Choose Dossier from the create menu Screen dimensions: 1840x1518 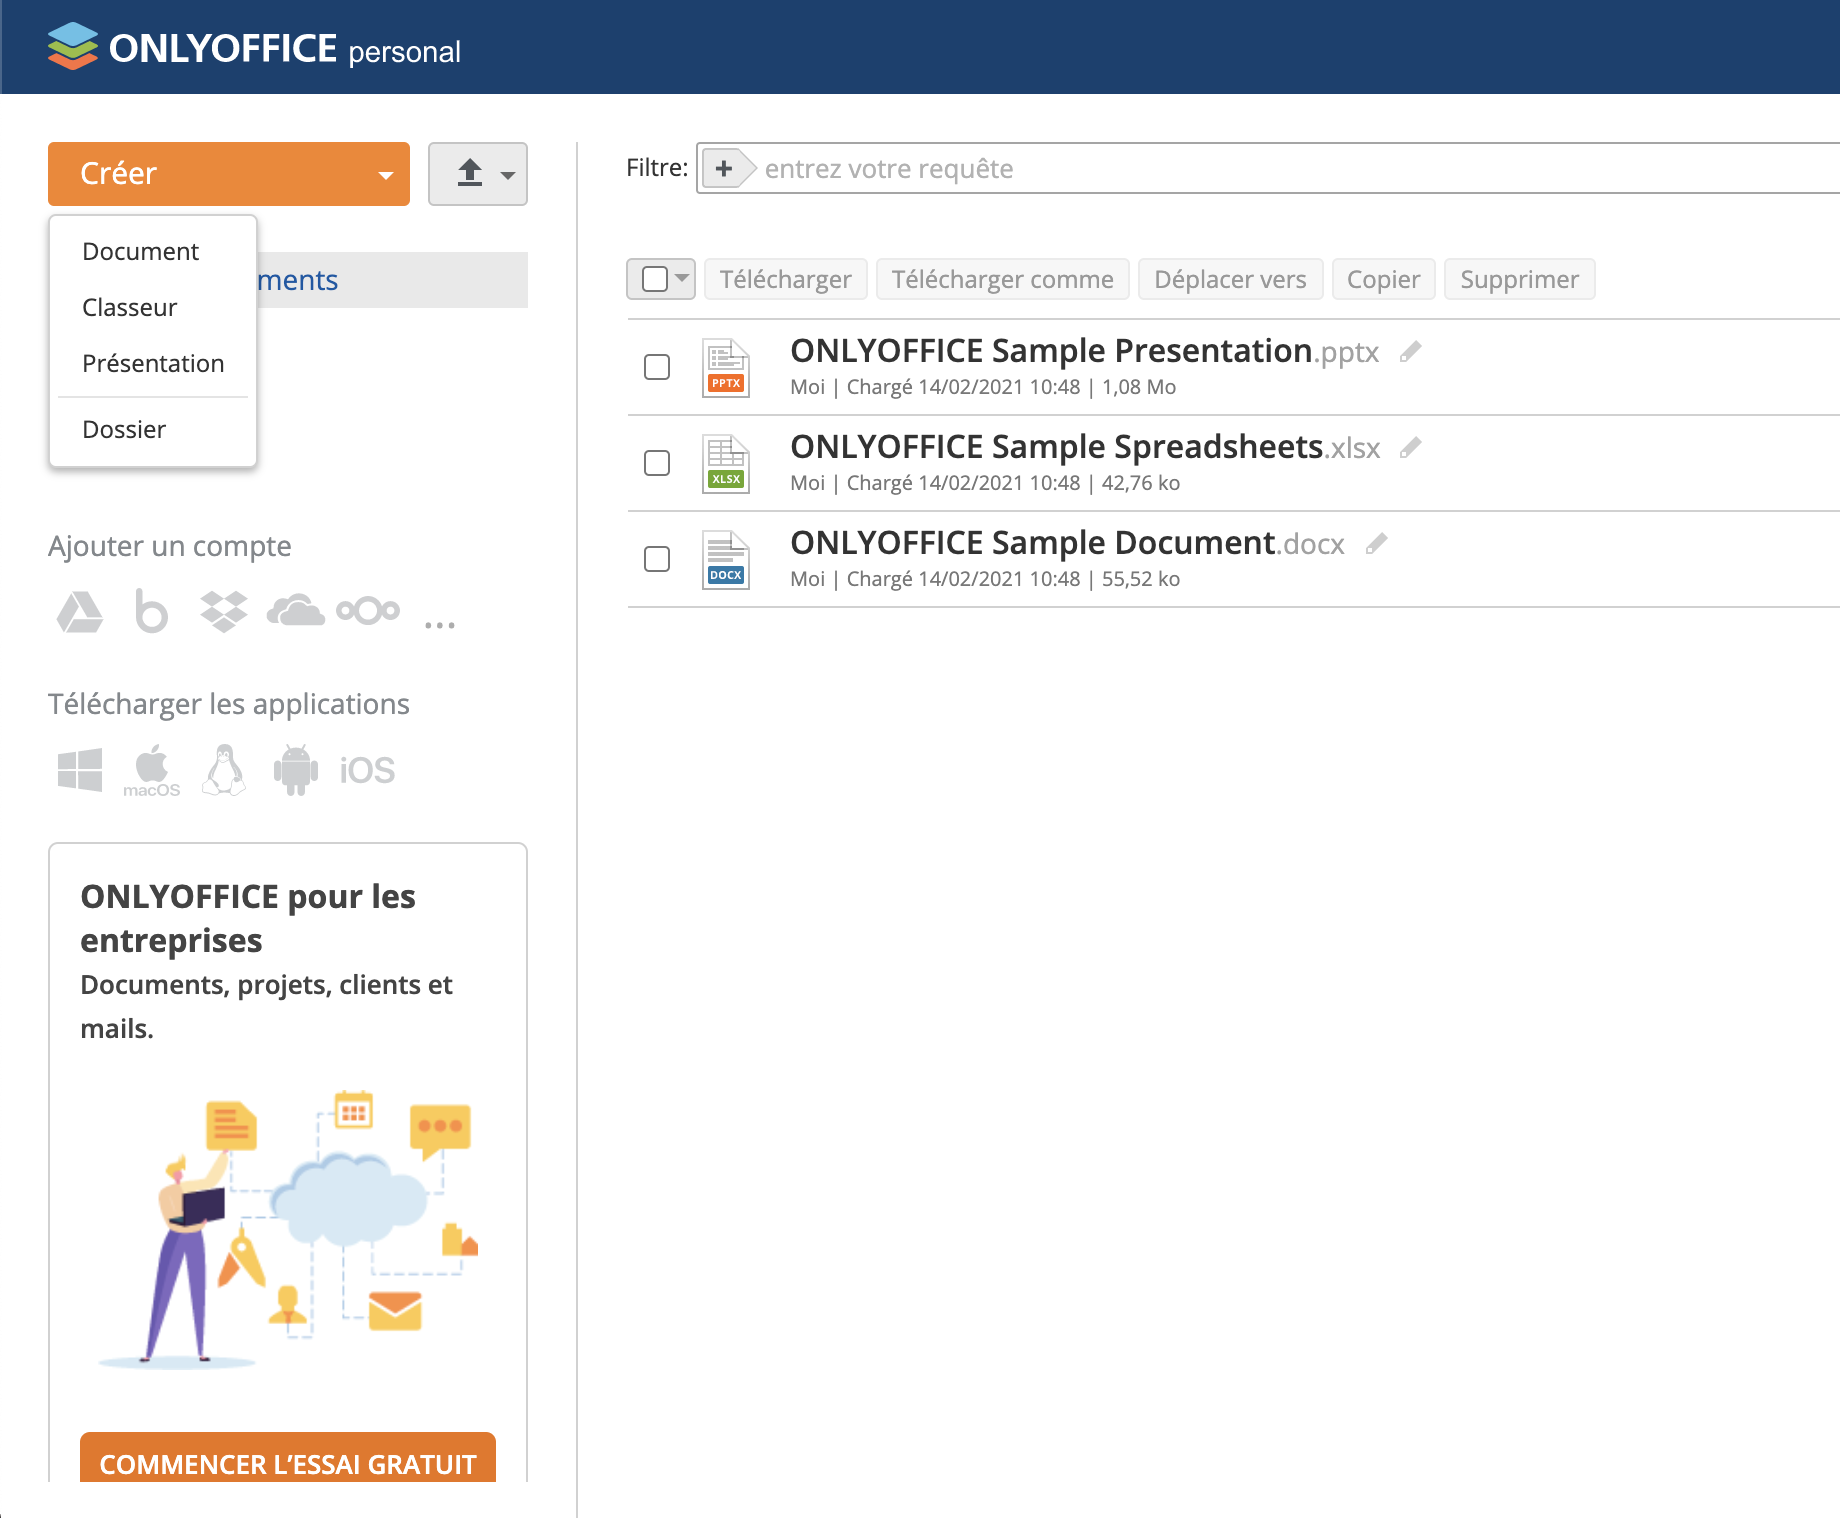point(124,430)
